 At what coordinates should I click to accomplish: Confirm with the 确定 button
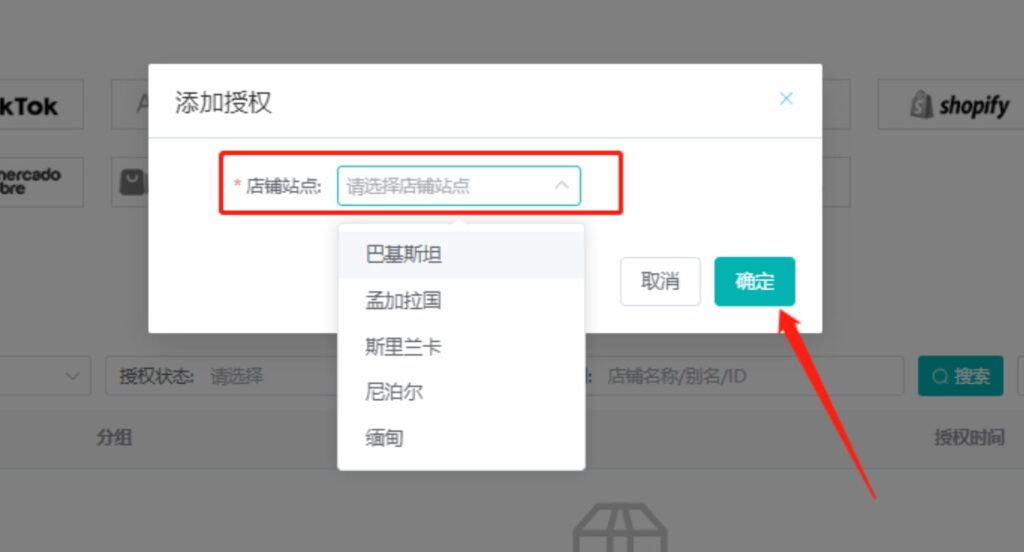pyautogui.click(x=754, y=282)
